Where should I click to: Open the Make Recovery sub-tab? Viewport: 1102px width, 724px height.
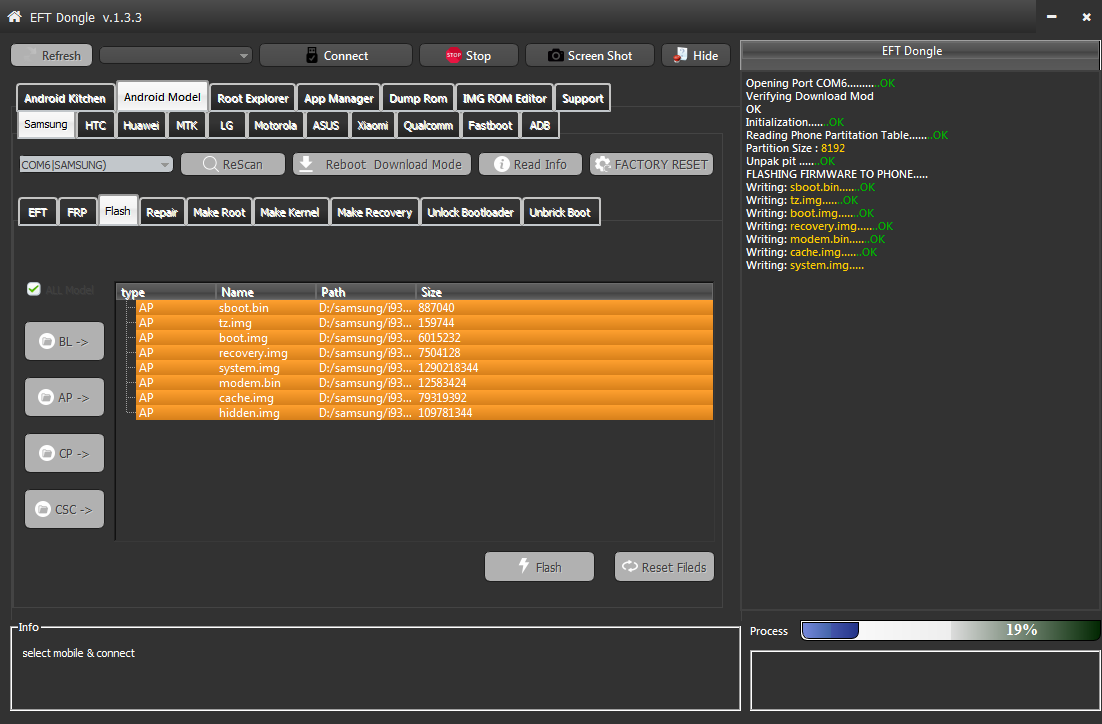coord(375,212)
